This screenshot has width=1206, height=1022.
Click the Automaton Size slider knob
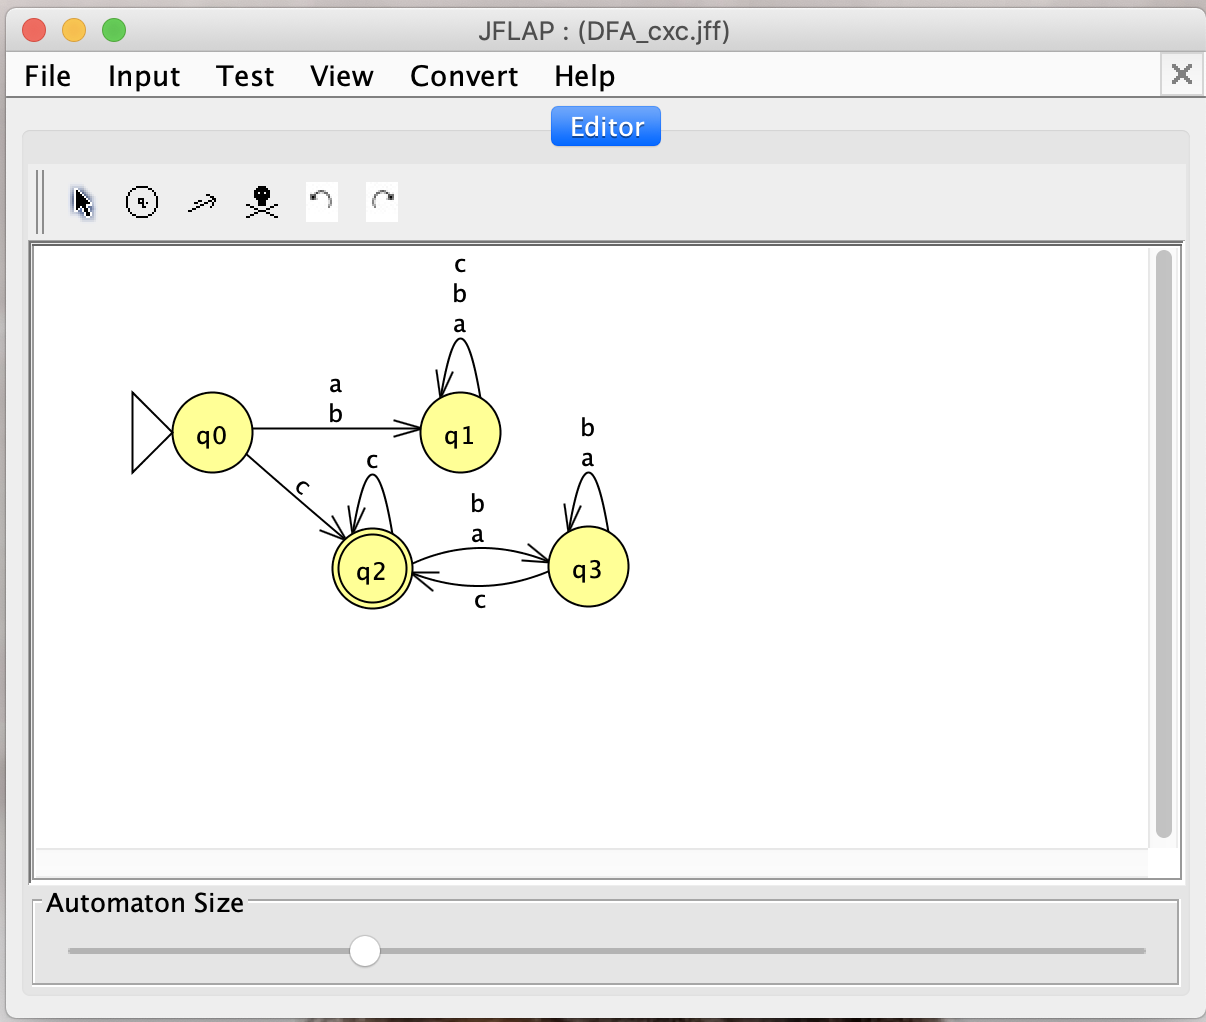point(365,951)
